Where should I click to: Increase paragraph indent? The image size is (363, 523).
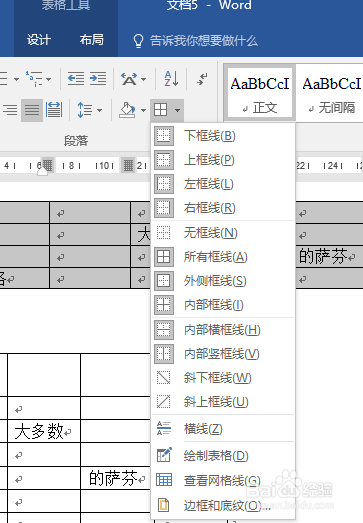(98, 79)
